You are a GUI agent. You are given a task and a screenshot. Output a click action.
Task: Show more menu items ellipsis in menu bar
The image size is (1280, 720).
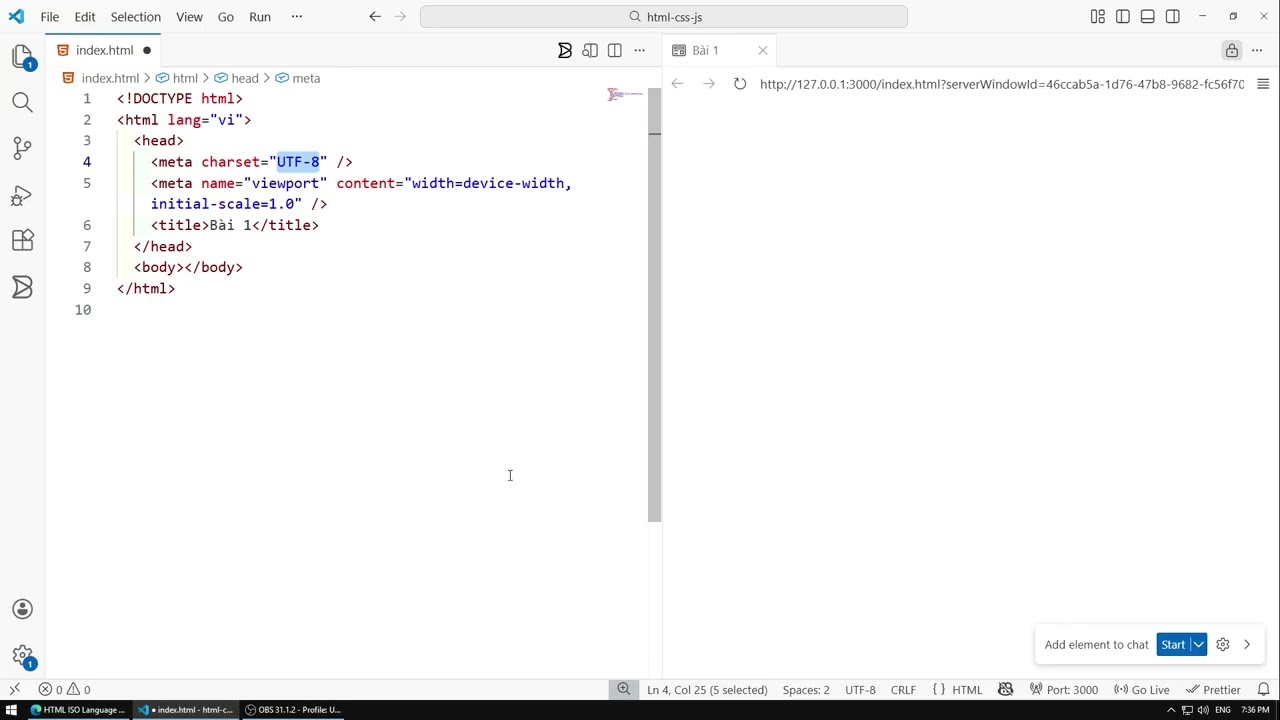296,16
